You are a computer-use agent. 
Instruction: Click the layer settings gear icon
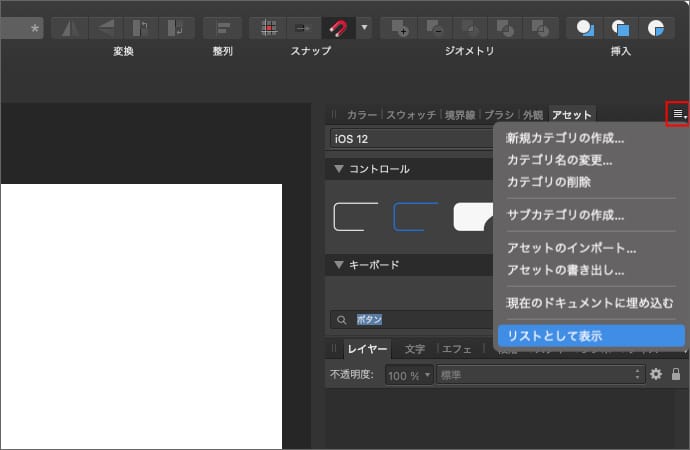[656, 374]
